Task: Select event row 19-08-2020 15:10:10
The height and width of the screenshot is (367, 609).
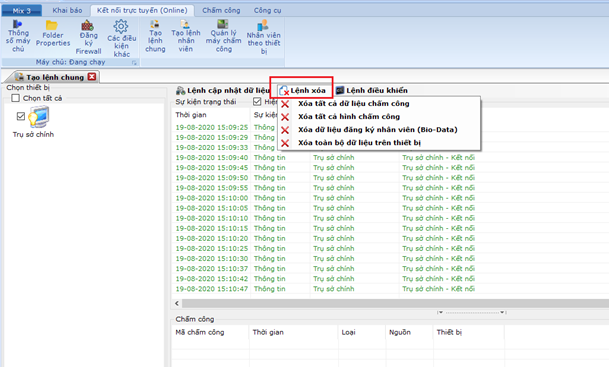Action: tap(390, 218)
